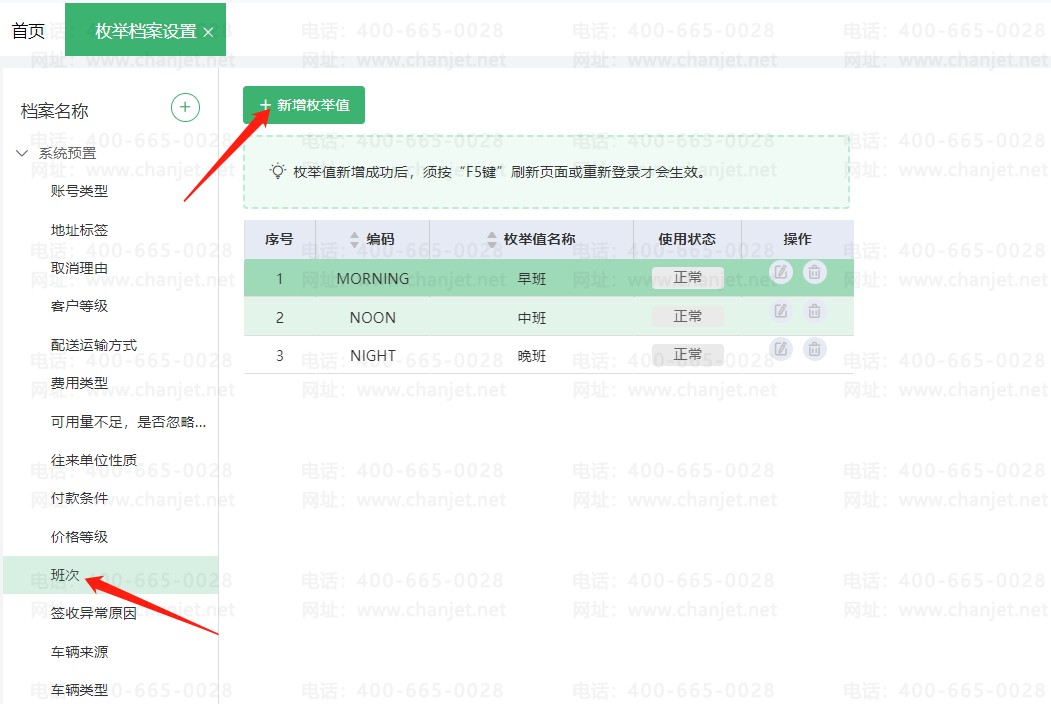The width and height of the screenshot is (1051, 704).
Task: Select 地址标签 in archive list
Action: 79,230
